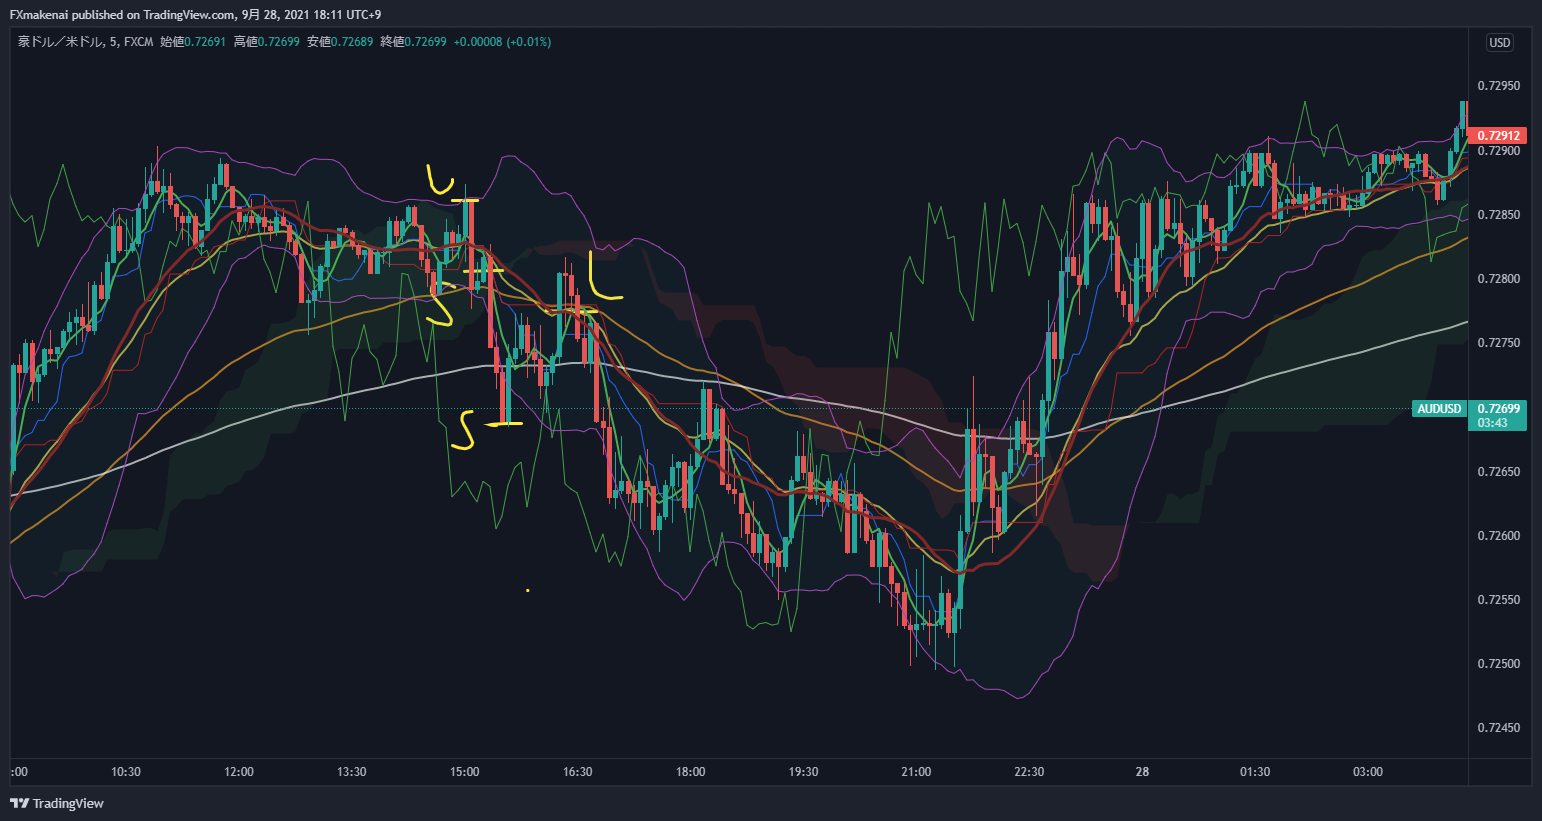Click the 0.72600 price axis label
Viewport: 1542px width, 821px height.
(x=1499, y=536)
